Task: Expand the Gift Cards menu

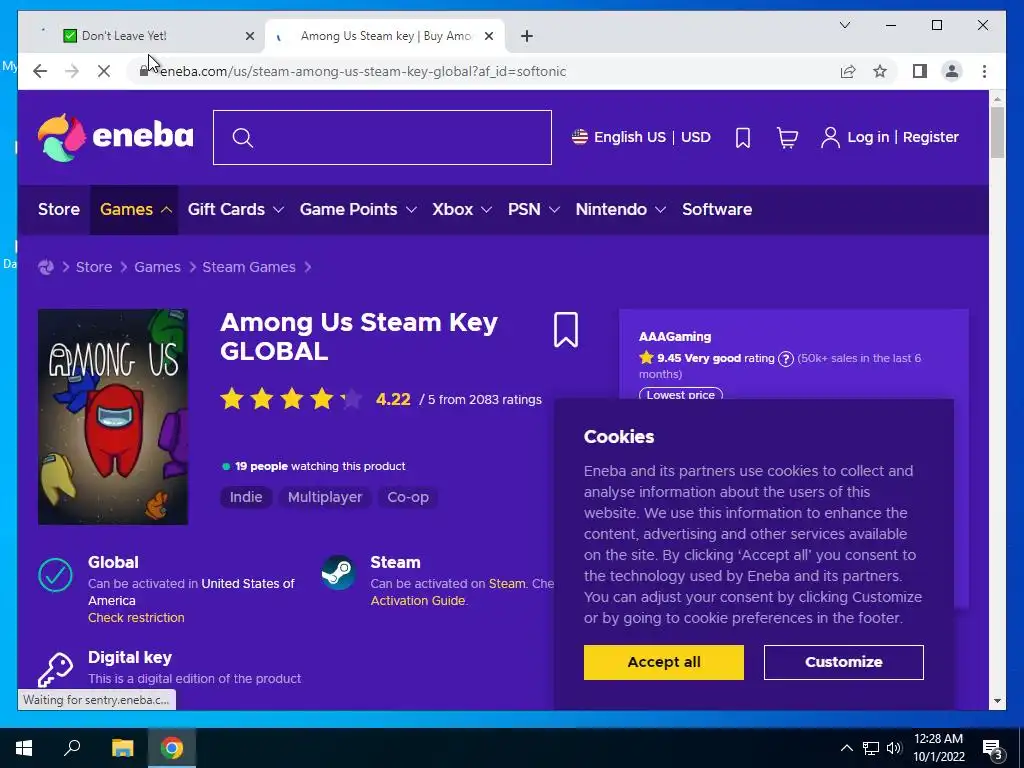Action: coord(236,210)
